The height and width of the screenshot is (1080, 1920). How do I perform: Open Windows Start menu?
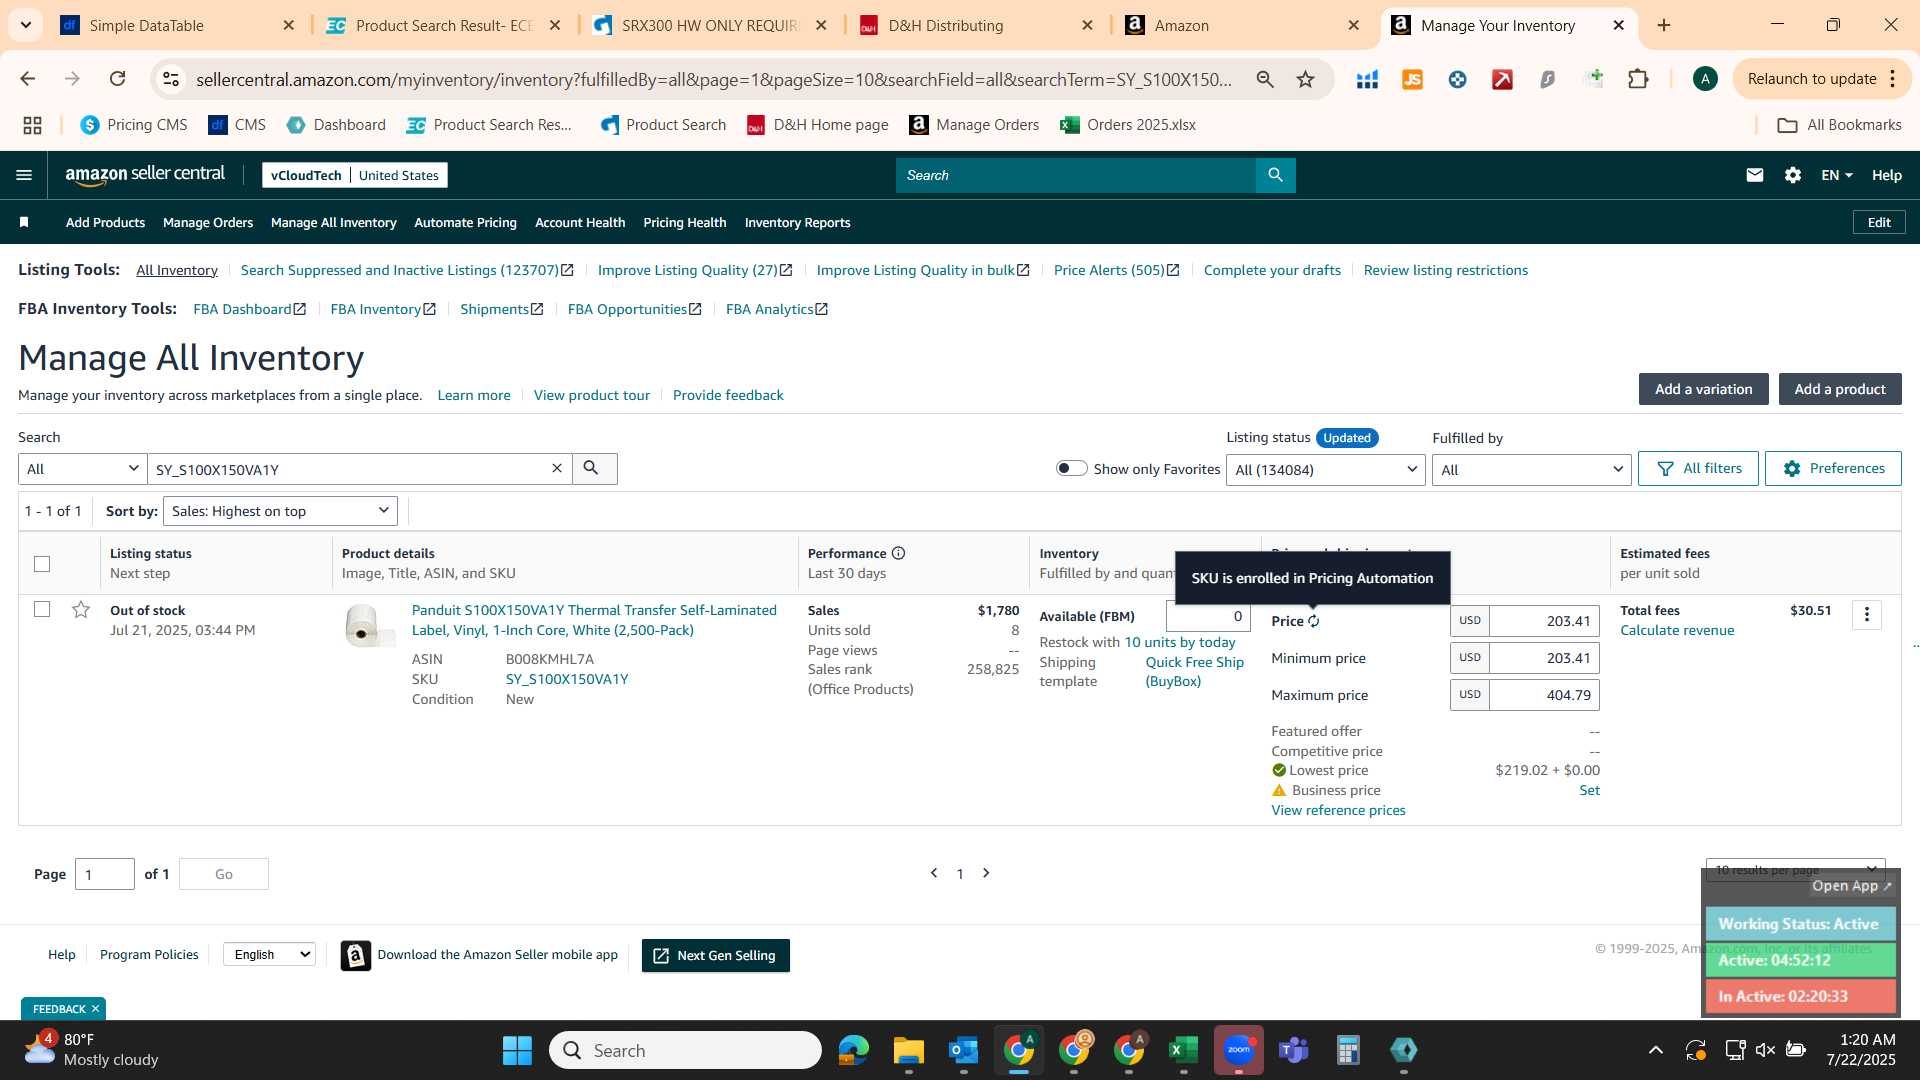pyautogui.click(x=517, y=1050)
